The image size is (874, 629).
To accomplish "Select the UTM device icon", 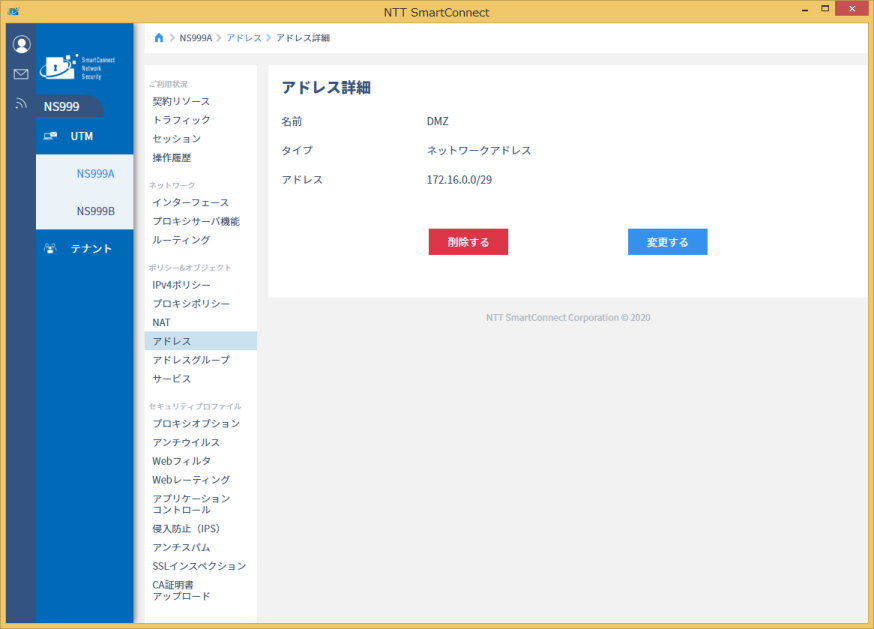I will click(x=50, y=136).
